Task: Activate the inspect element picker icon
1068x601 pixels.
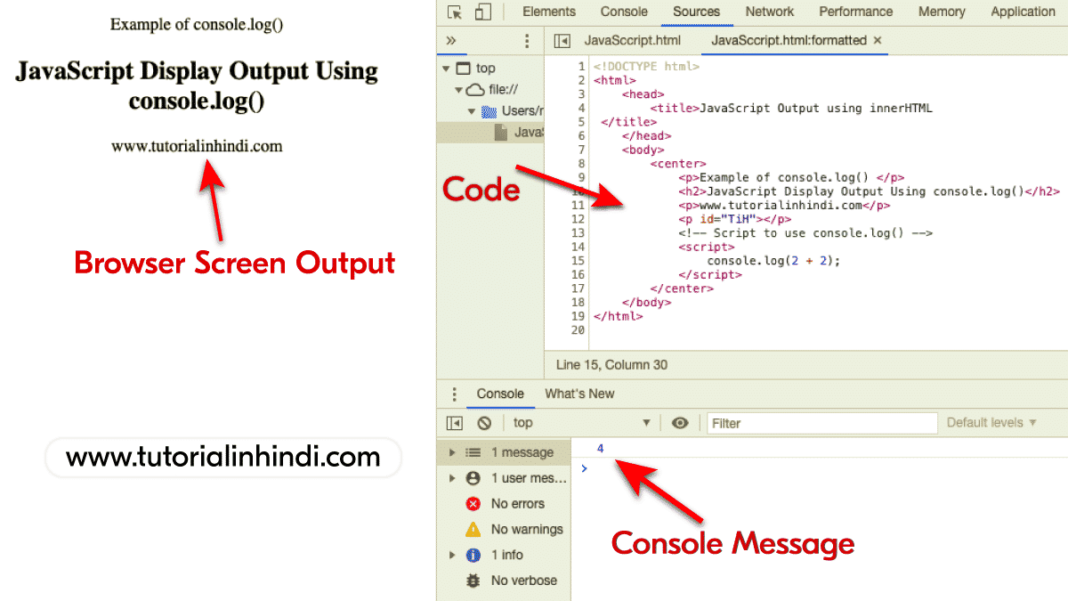Action: coord(455,12)
